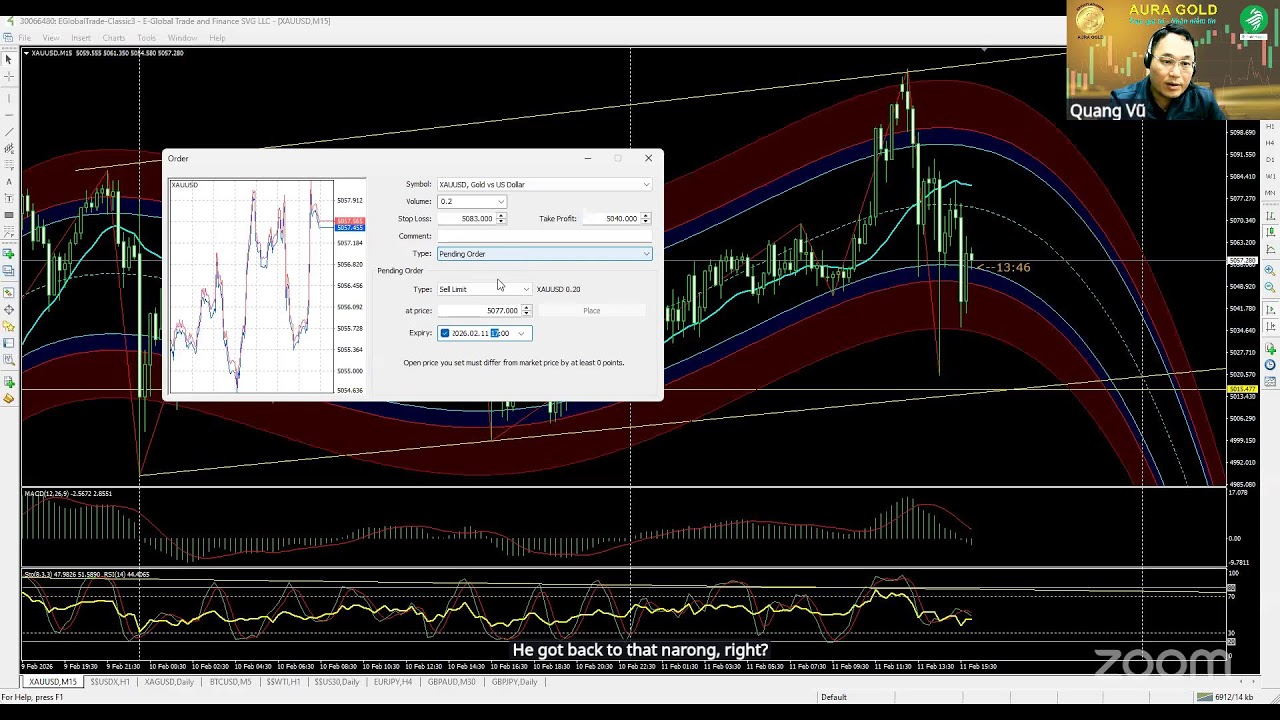
Task: Switch to W1 timeframe
Action: pos(1271,177)
